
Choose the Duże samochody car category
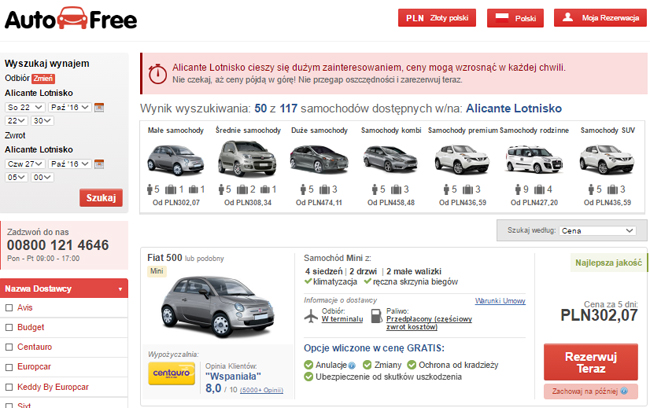tap(318, 158)
